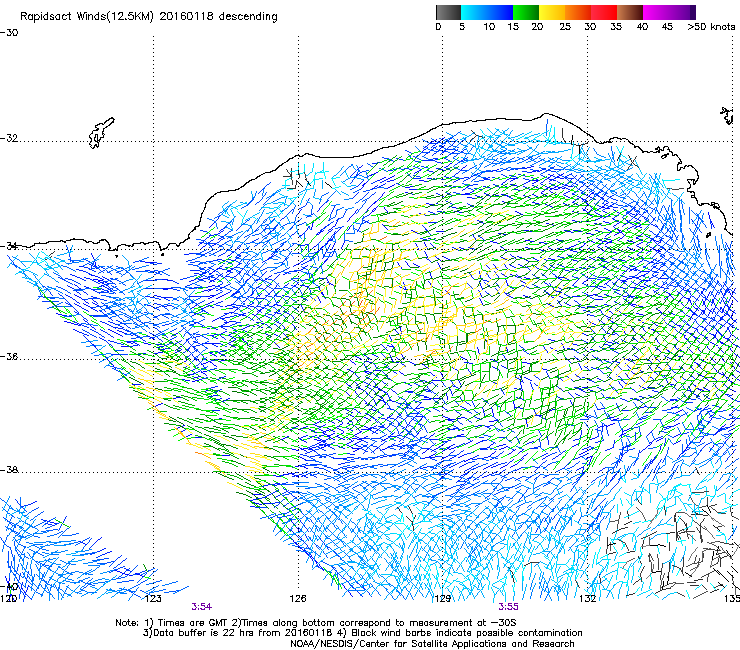Click the legend tick label '25'
740x650 pixels.
[565, 27]
